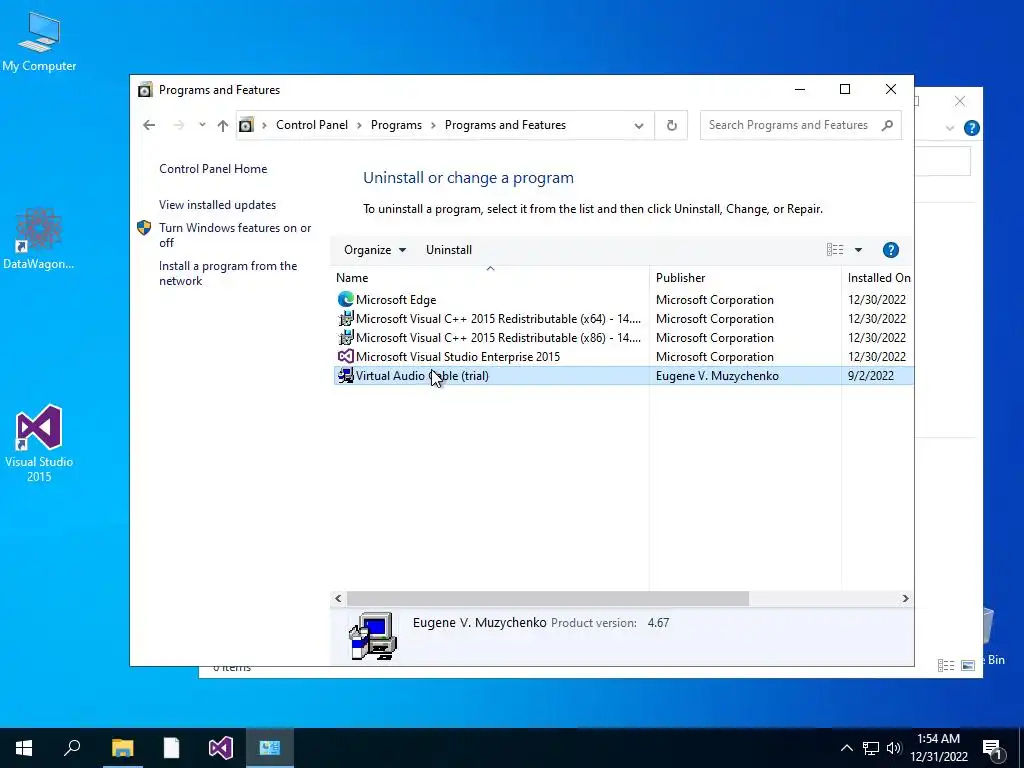
Task: Sort by the Publisher column header
Action: pos(744,278)
